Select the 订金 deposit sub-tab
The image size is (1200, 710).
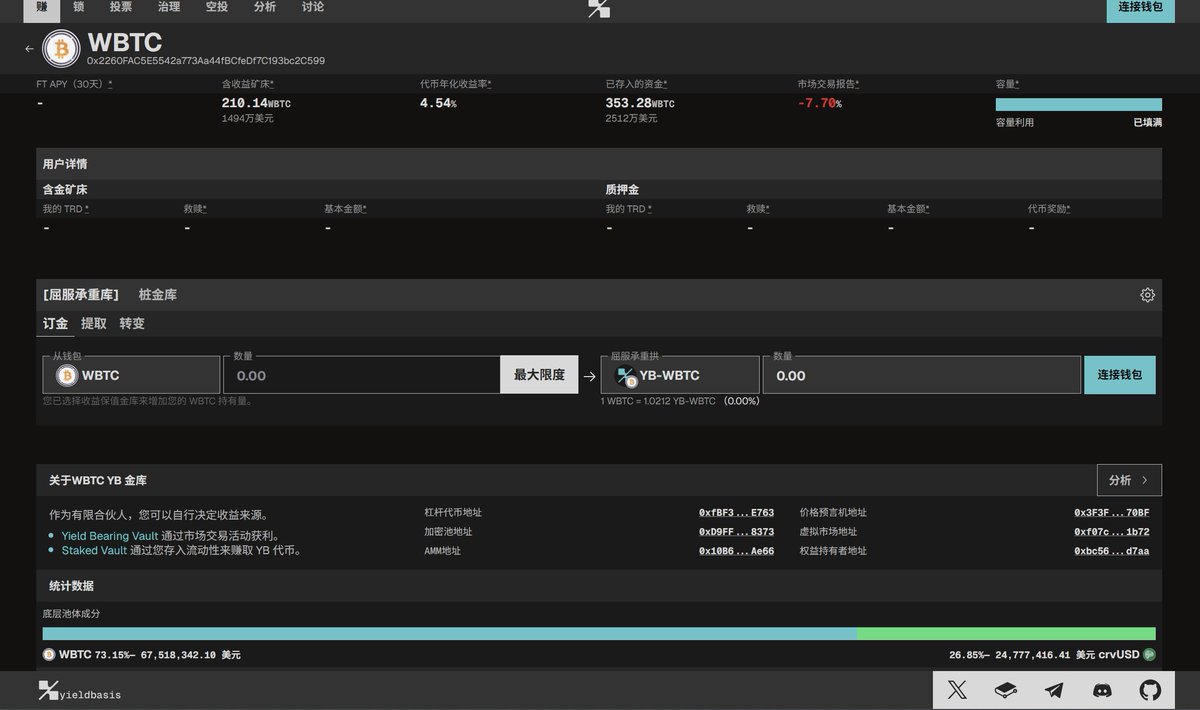(x=55, y=323)
